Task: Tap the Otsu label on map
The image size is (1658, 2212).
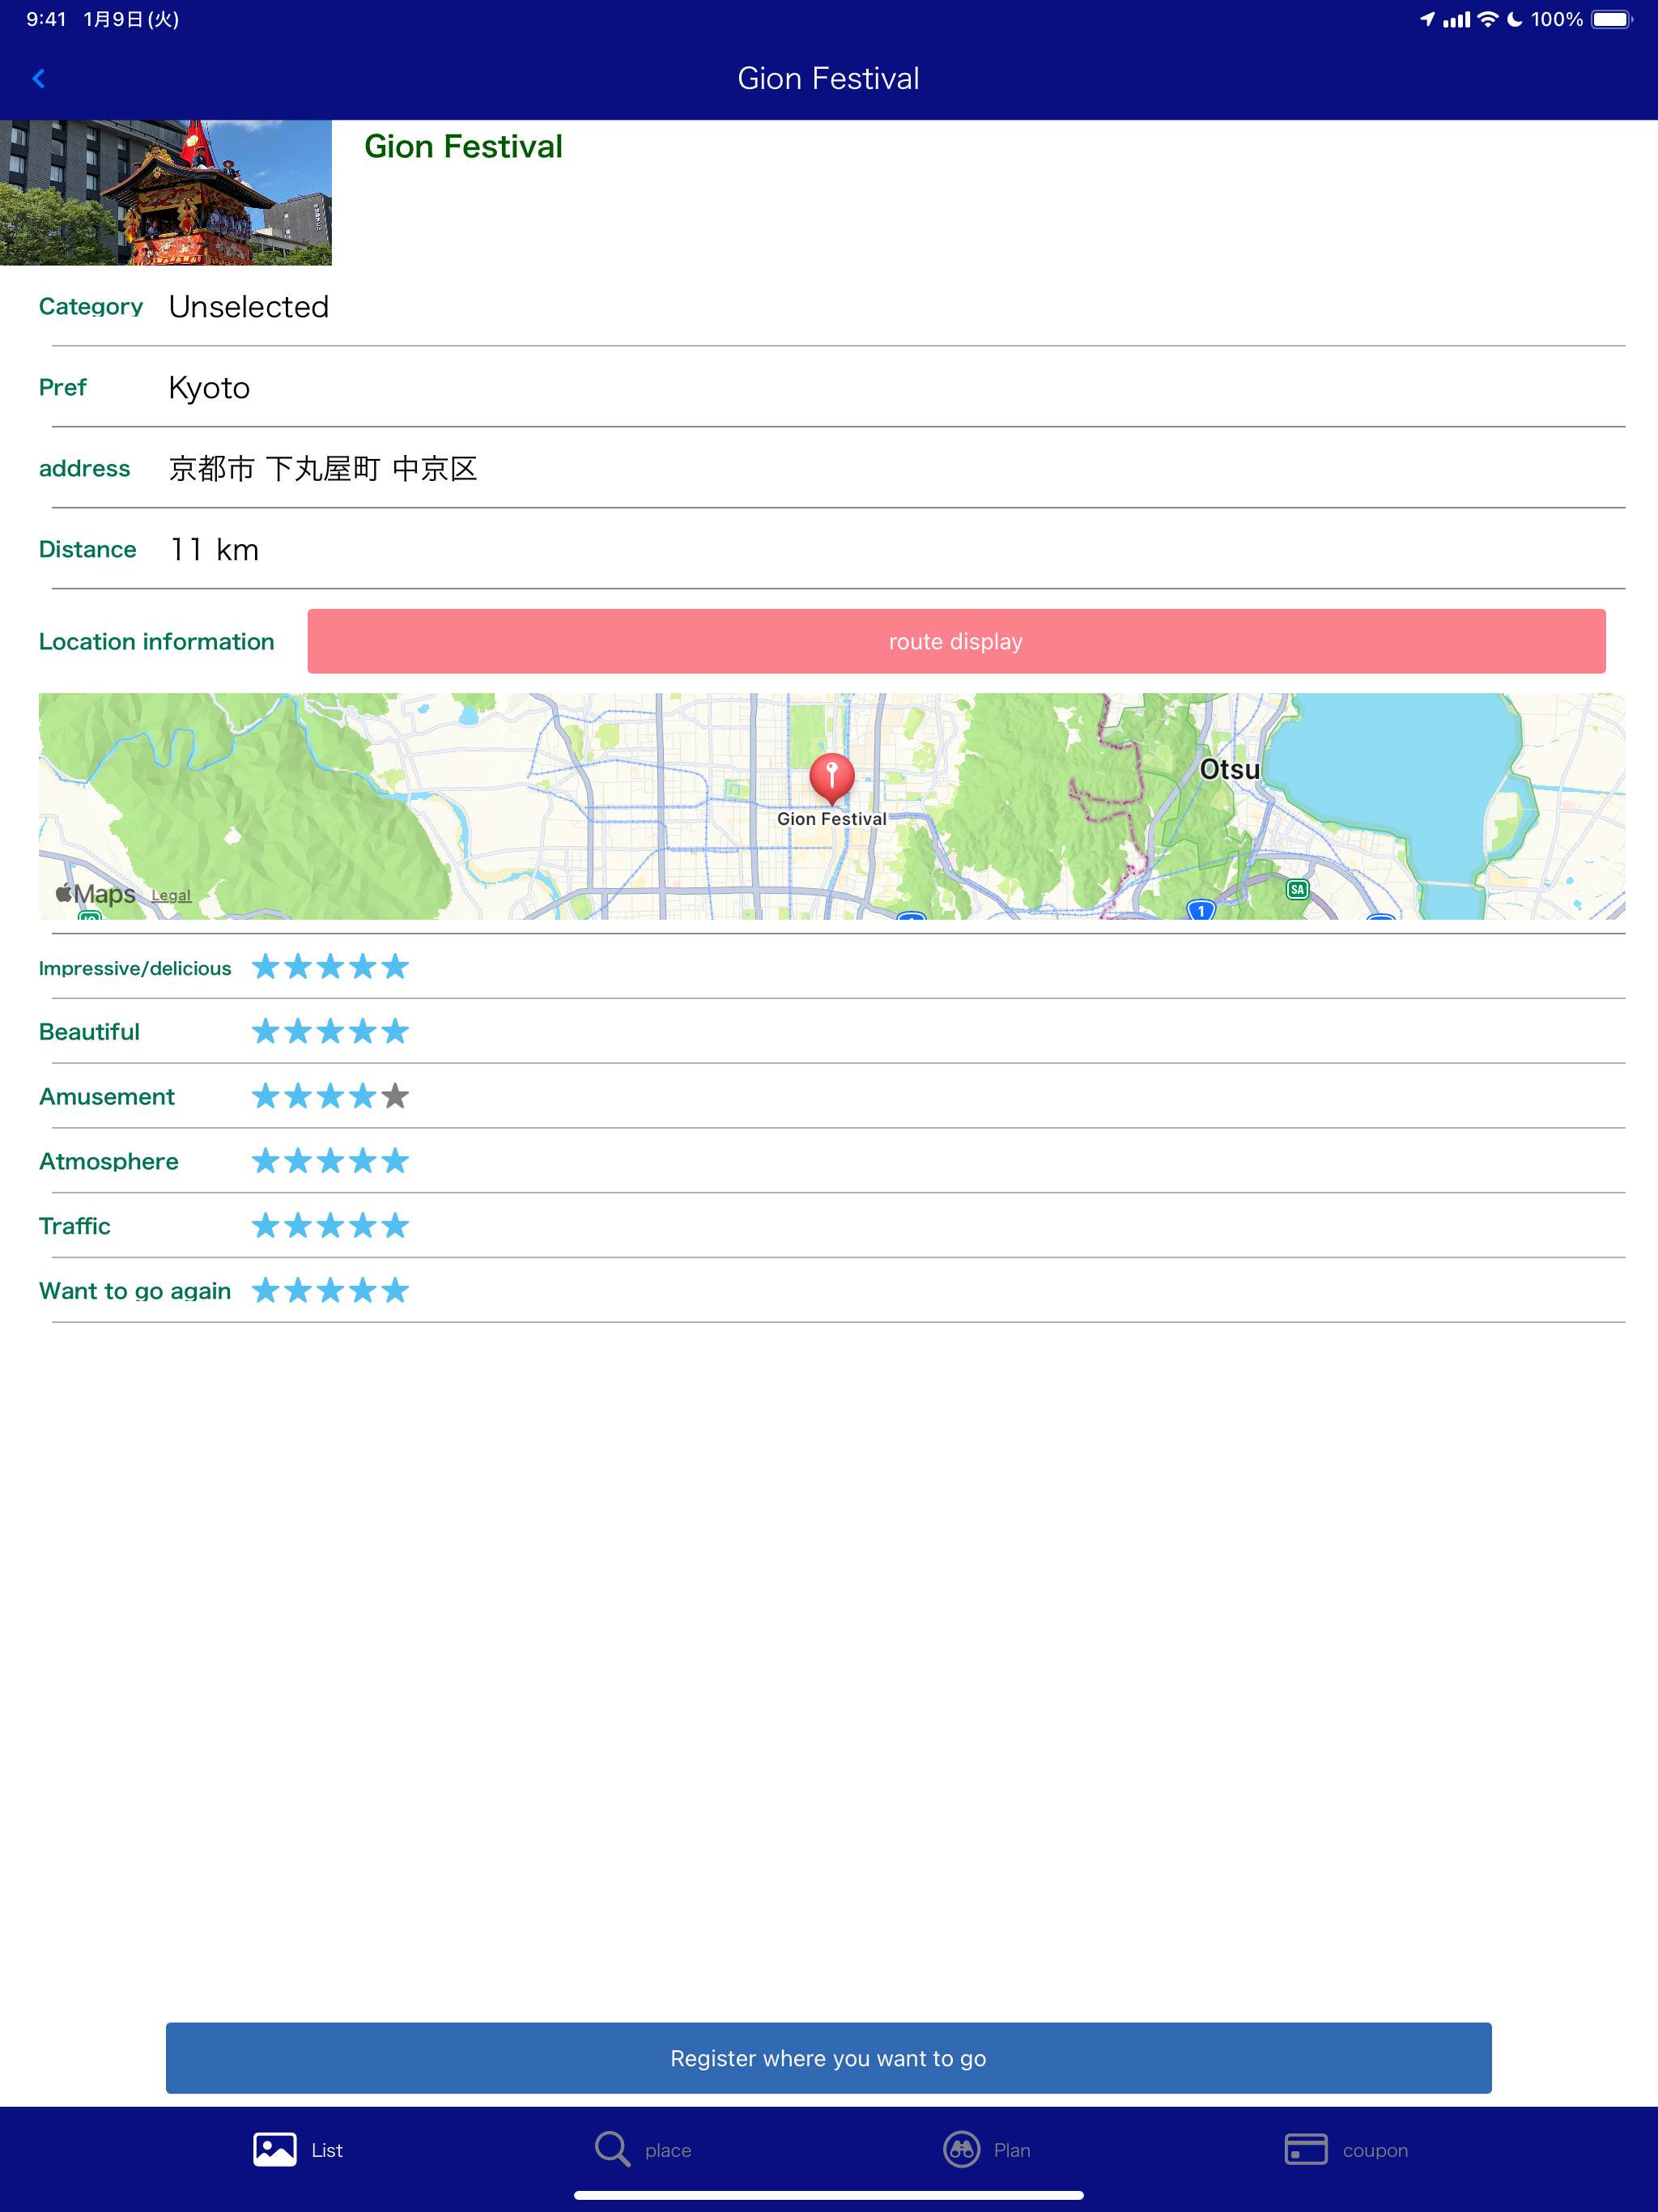Action: point(1229,769)
